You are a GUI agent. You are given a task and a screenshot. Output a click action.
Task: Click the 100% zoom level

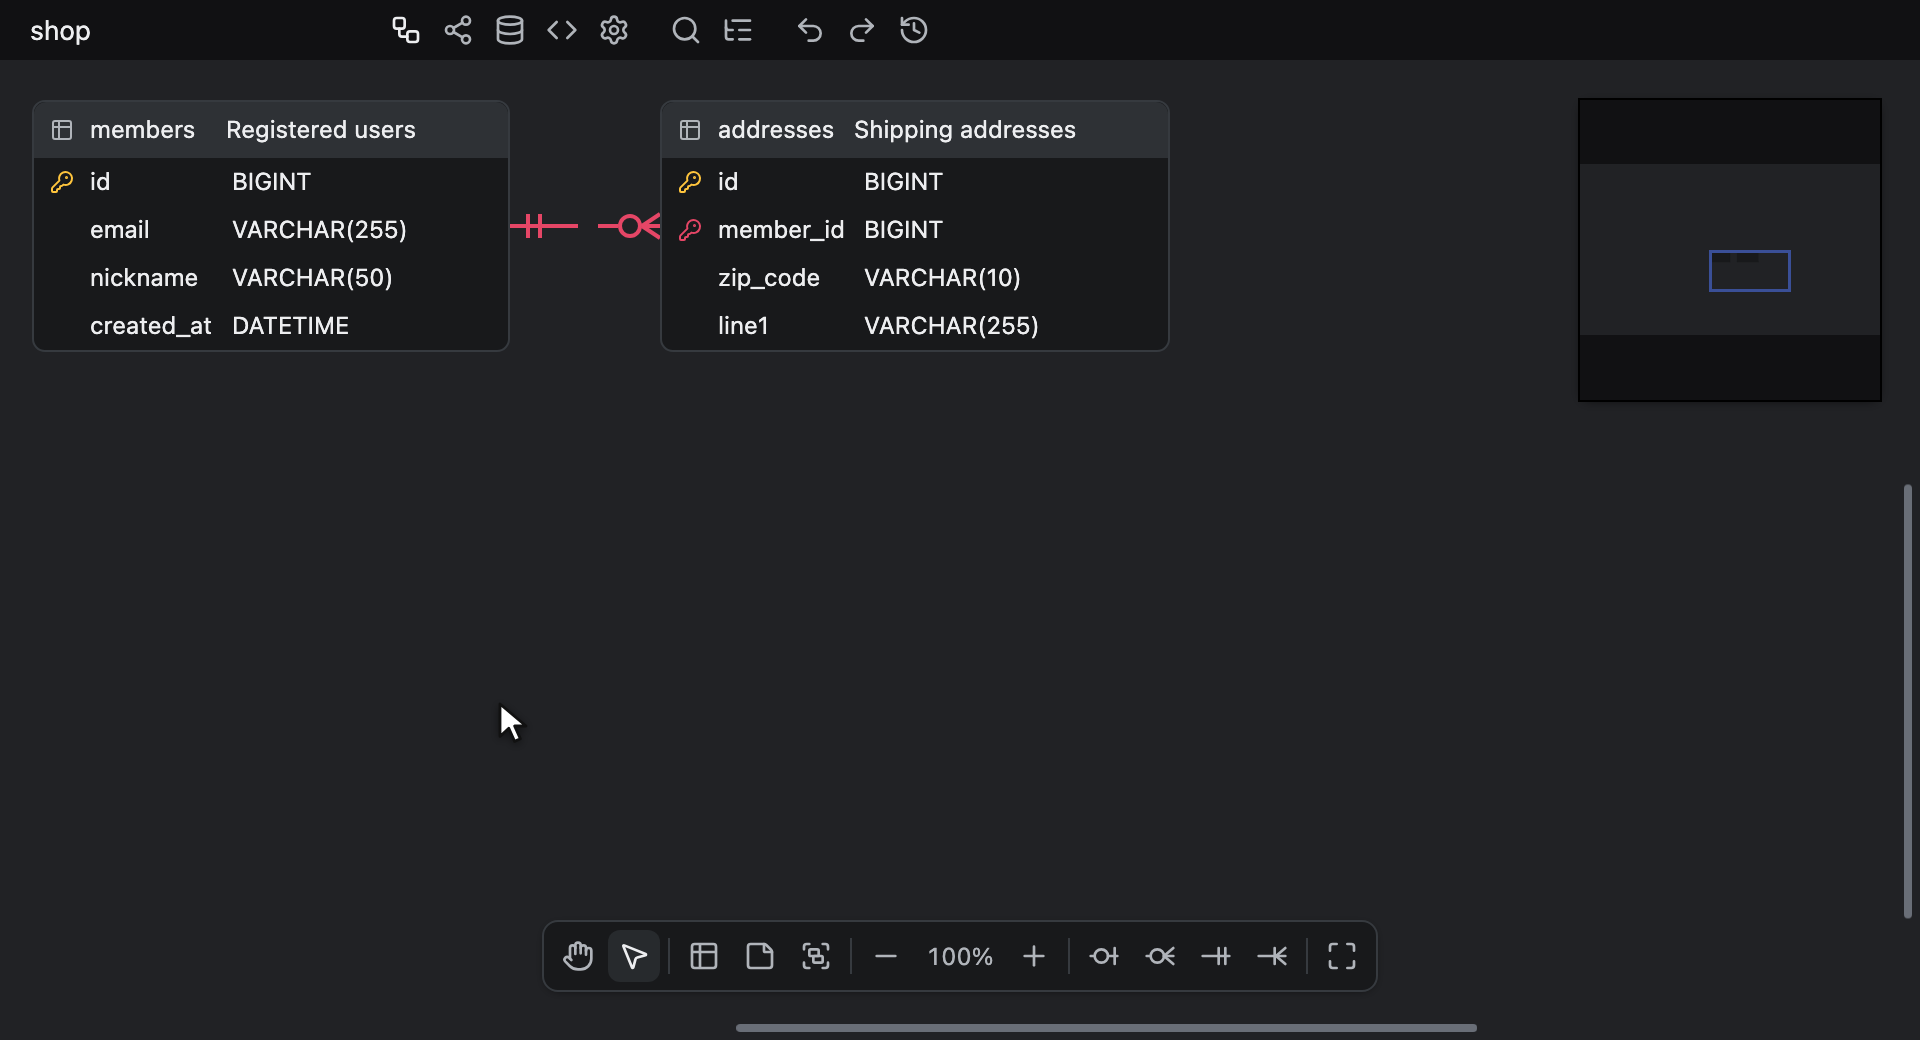tap(960, 957)
